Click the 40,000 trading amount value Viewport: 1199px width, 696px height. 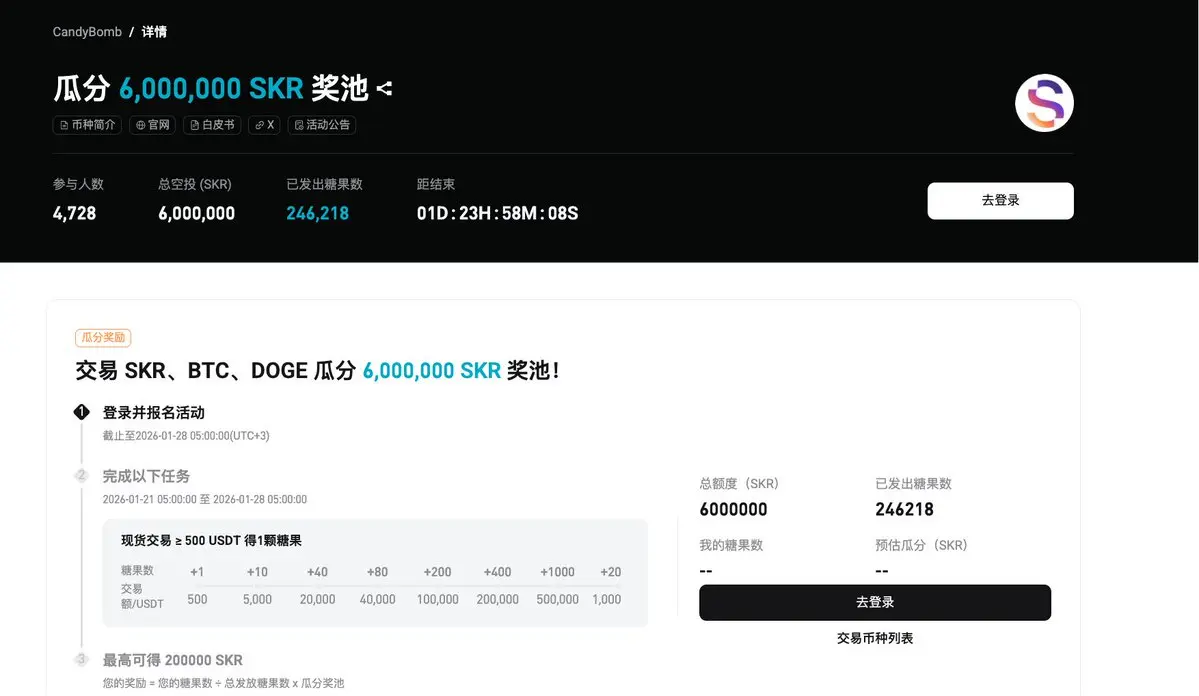click(378, 600)
